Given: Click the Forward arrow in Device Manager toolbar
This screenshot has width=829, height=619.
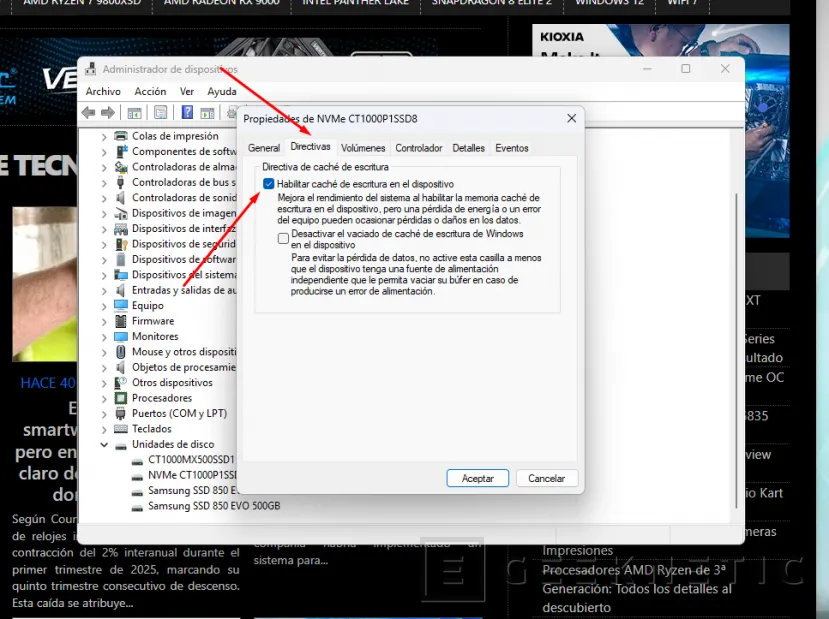Looking at the screenshot, I should 108,112.
